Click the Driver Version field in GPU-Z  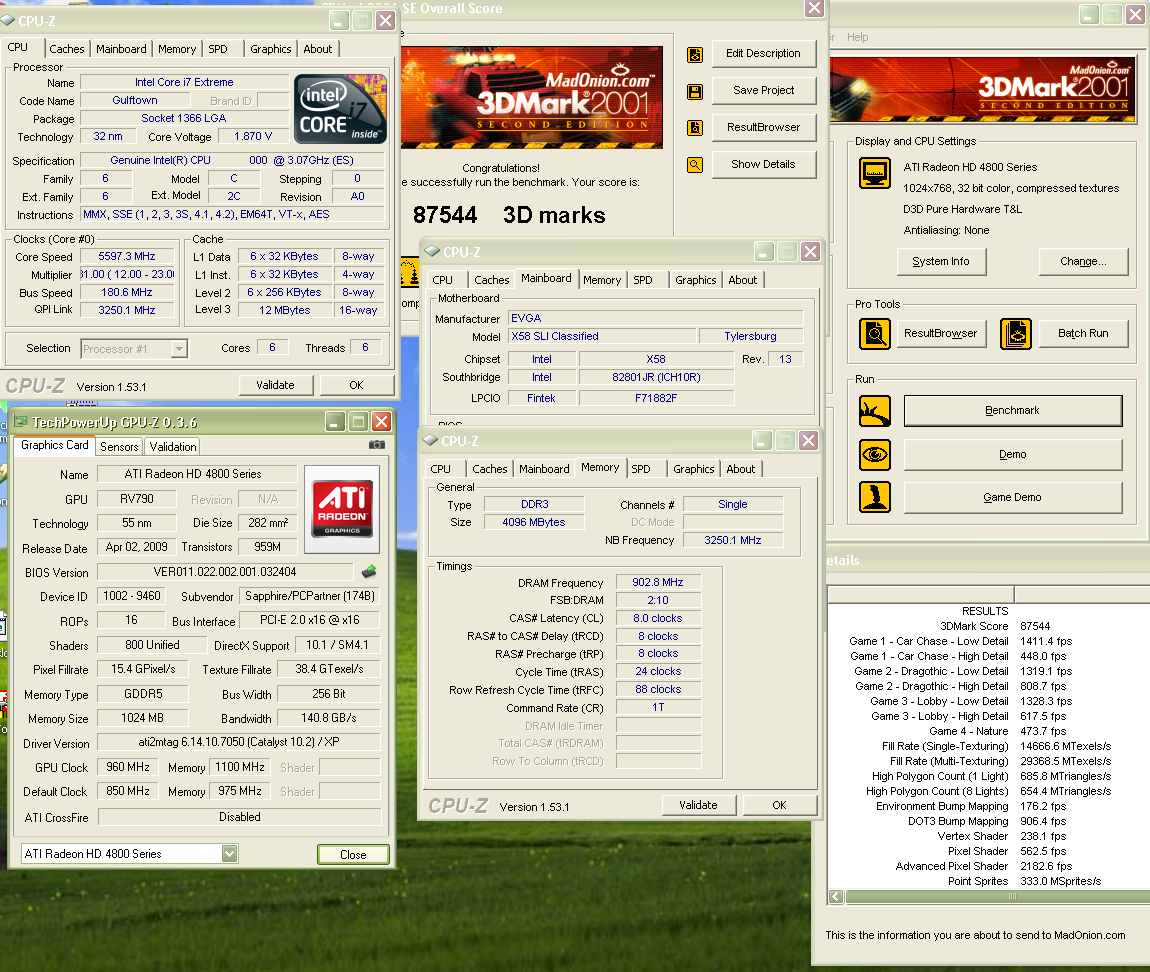[x=239, y=742]
